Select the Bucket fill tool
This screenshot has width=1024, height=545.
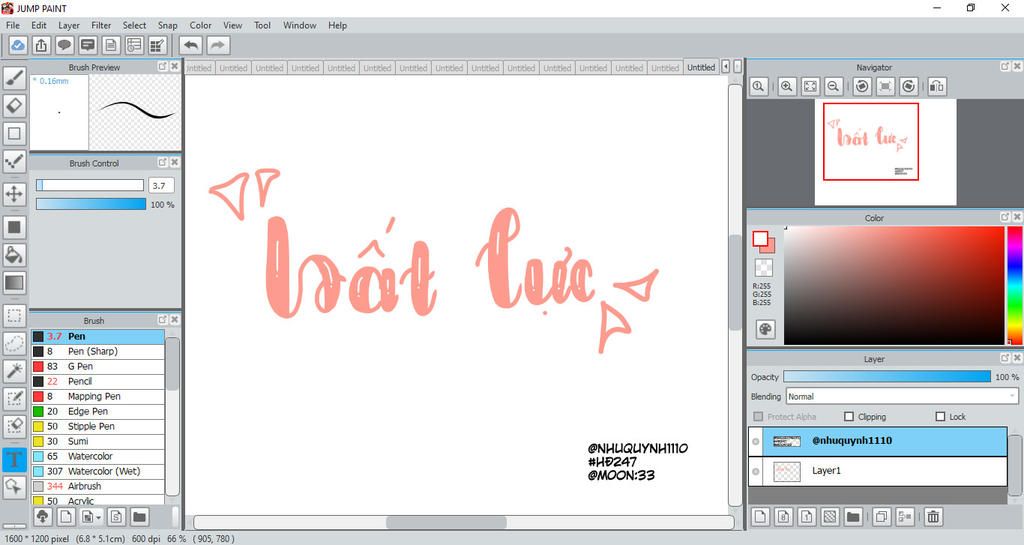click(x=14, y=255)
